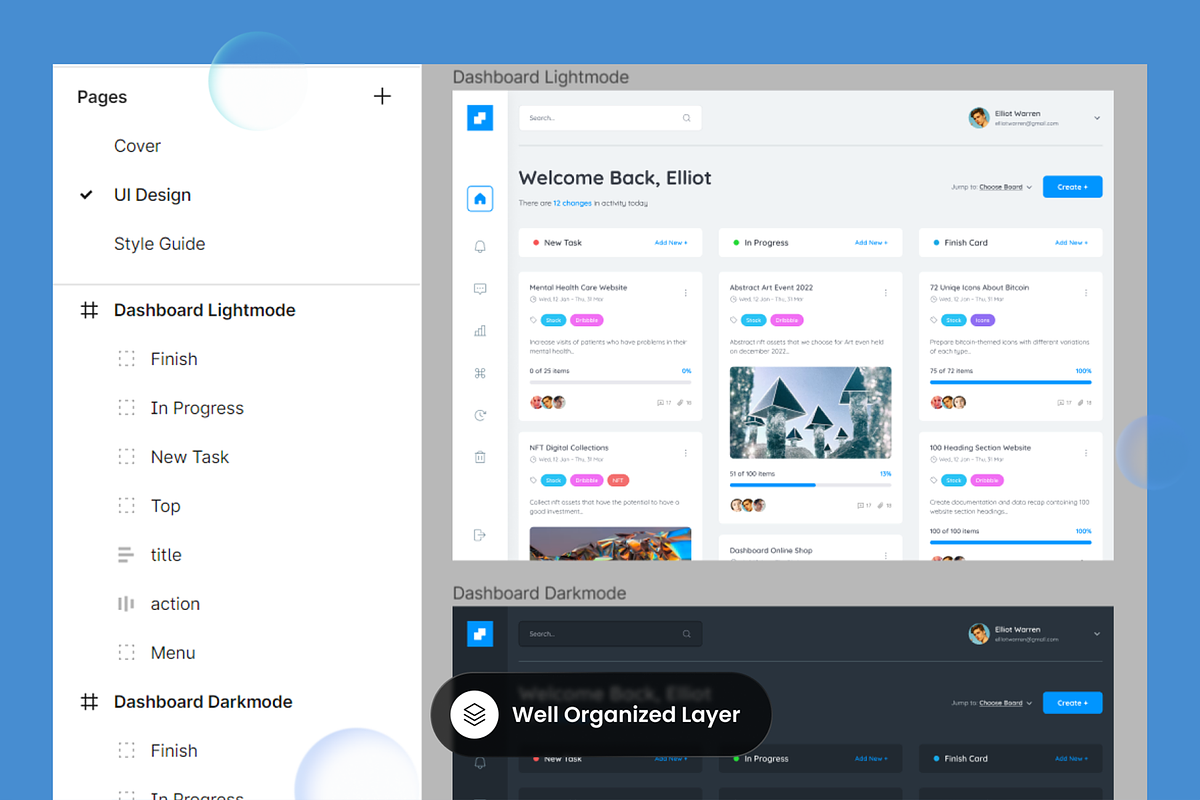Click the blue logo in Lightmode dashboard
The image size is (1200, 800).
(x=480, y=118)
